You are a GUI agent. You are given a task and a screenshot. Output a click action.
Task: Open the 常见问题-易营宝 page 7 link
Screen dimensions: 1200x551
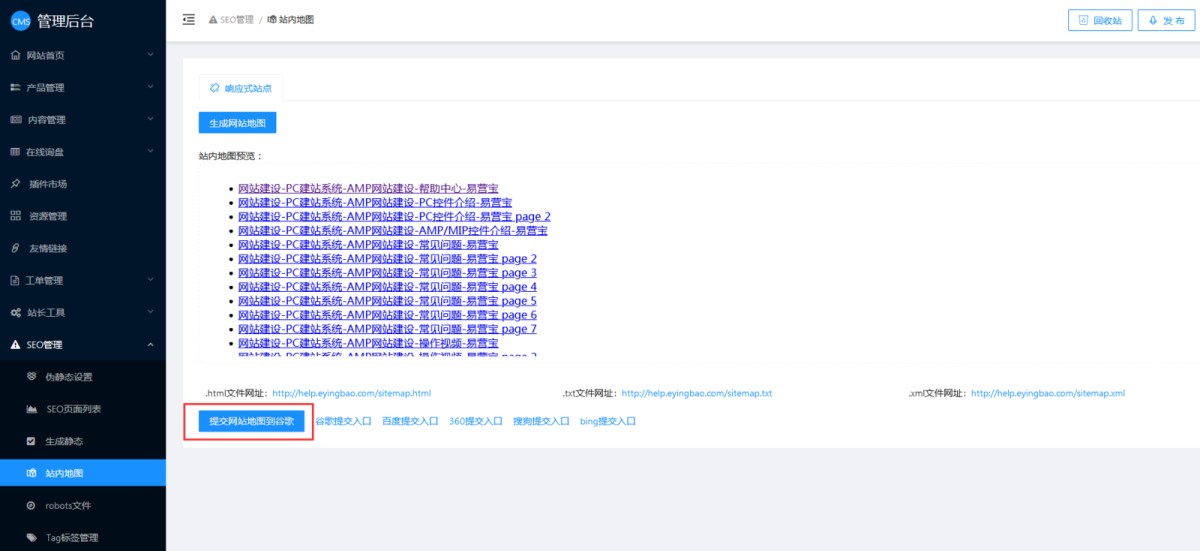pyautogui.click(x=387, y=329)
